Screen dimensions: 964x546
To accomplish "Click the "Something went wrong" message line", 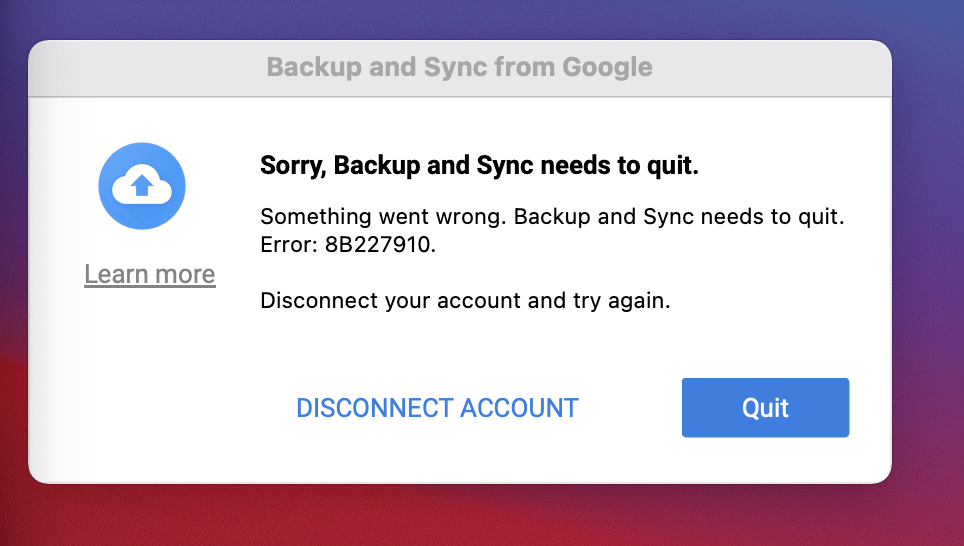I will click(552, 217).
